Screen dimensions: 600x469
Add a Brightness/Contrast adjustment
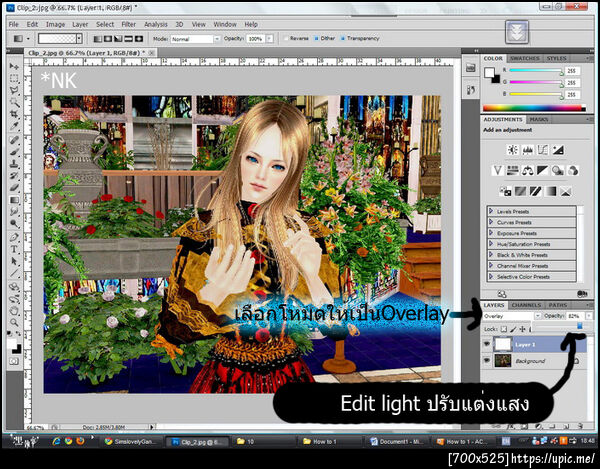(x=513, y=150)
